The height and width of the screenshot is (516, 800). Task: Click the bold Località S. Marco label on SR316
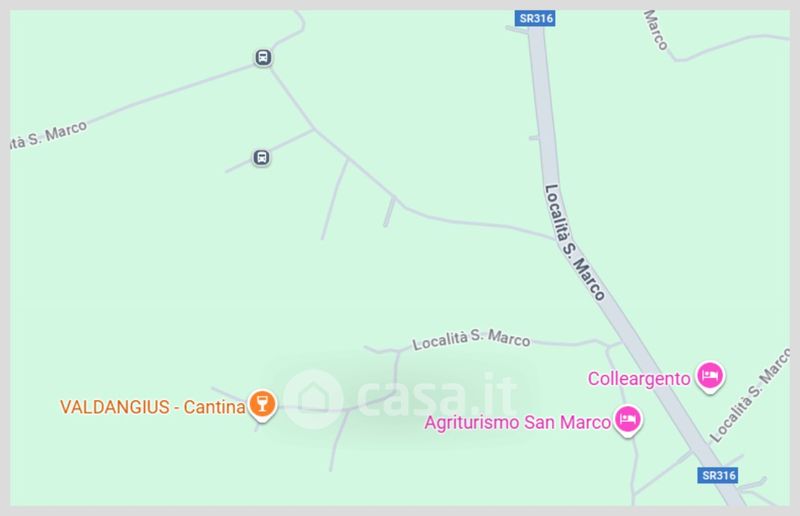tap(574, 242)
